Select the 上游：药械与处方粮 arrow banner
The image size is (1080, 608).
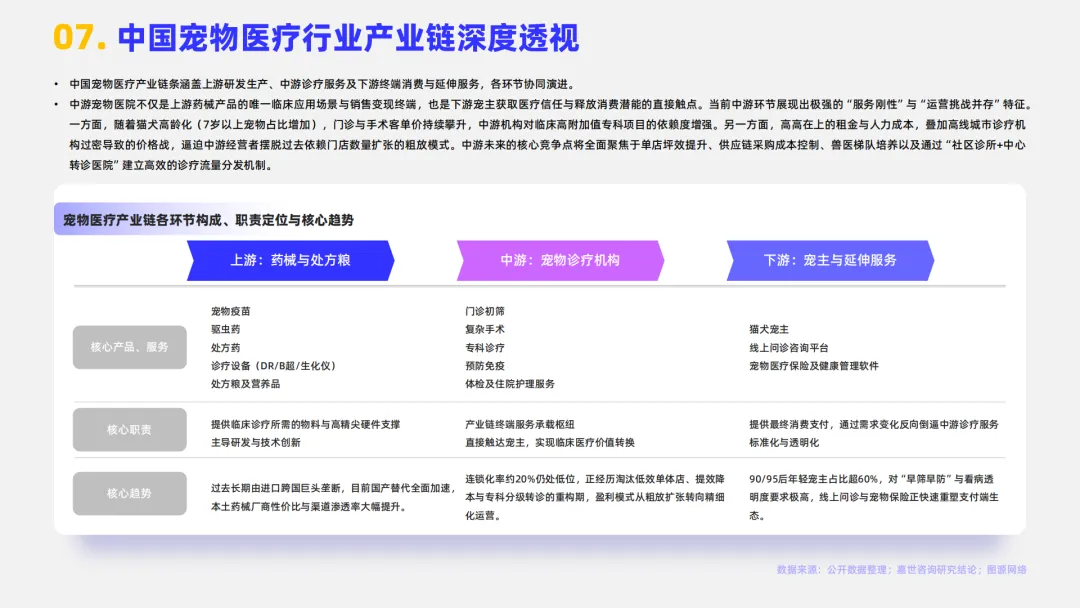[291, 260]
